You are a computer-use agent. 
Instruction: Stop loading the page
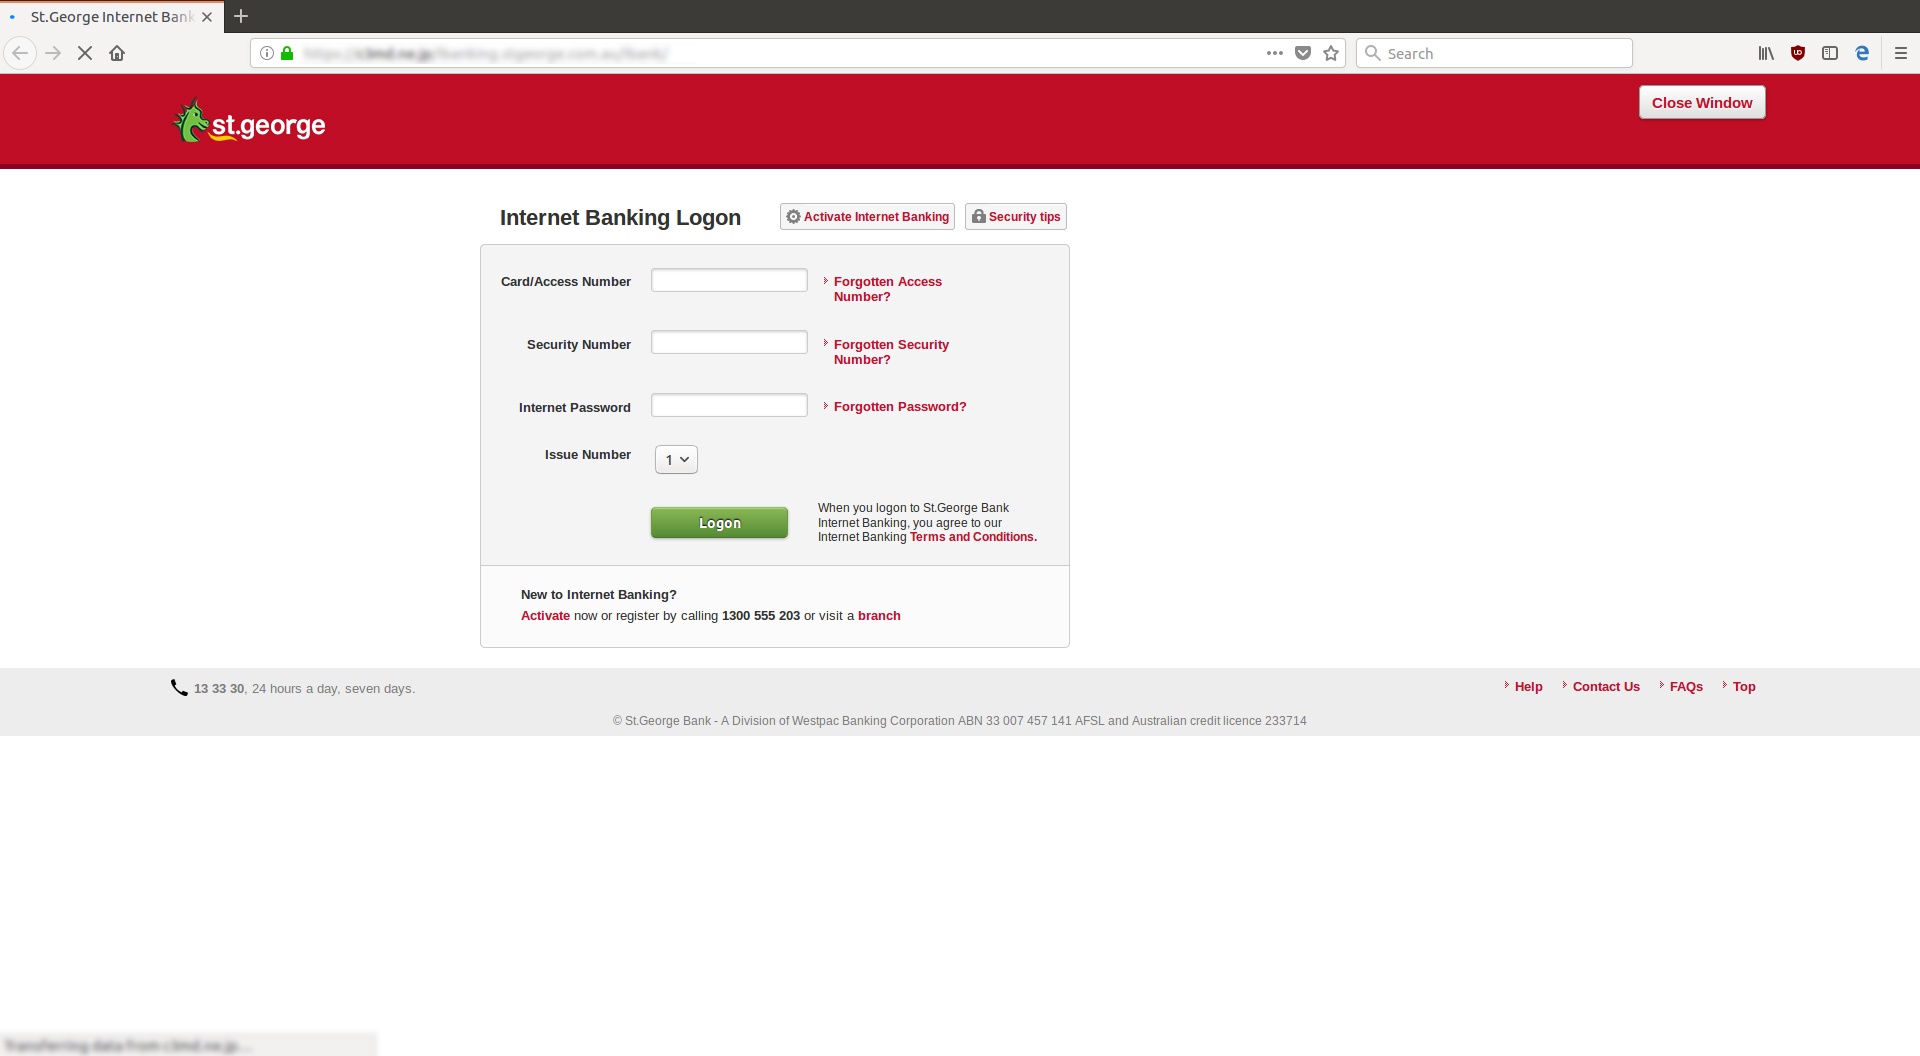(x=85, y=53)
